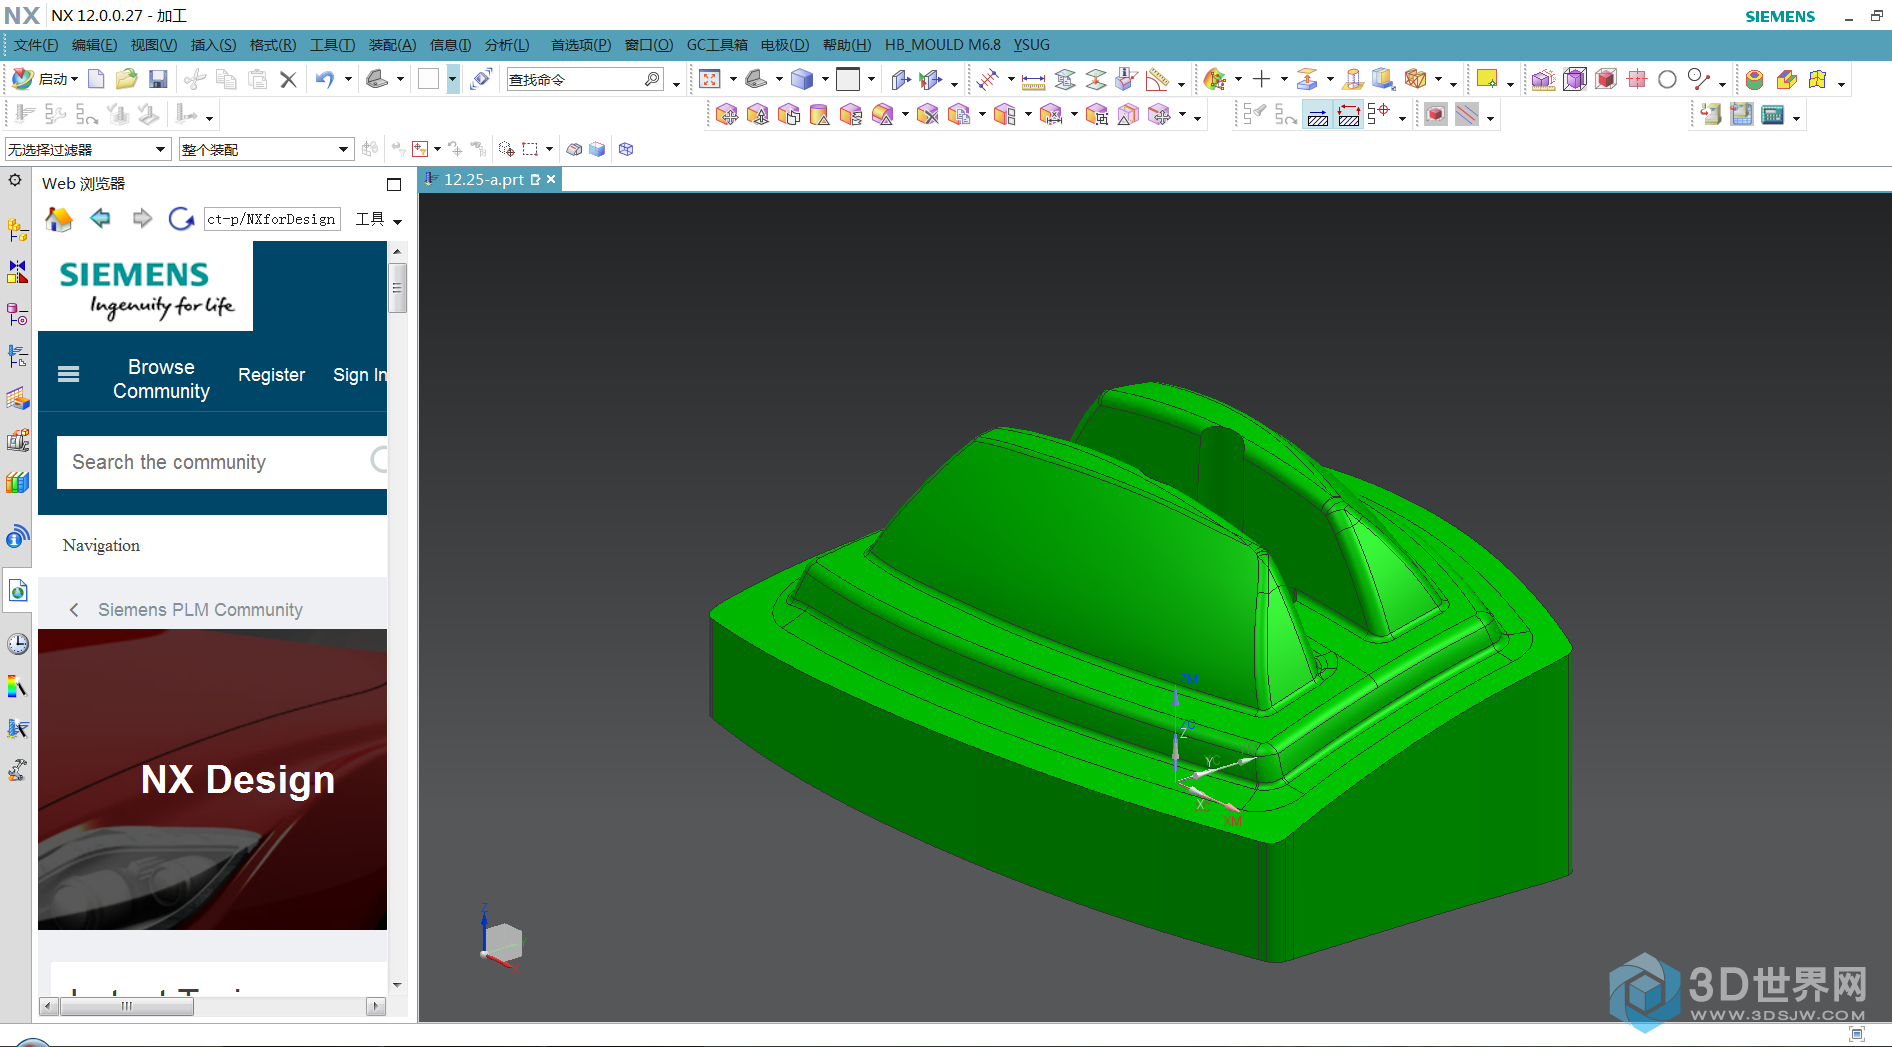Open the GC工具箱 menu
Image resolution: width=1892 pixels, height=1047 pixels.
point(717,45)
